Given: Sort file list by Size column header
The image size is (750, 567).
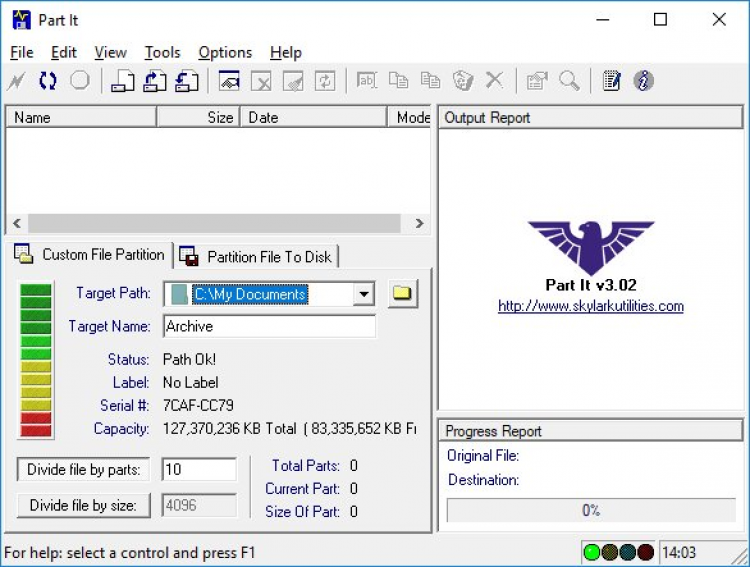Looking at the screenshot, I should [198, 117].
